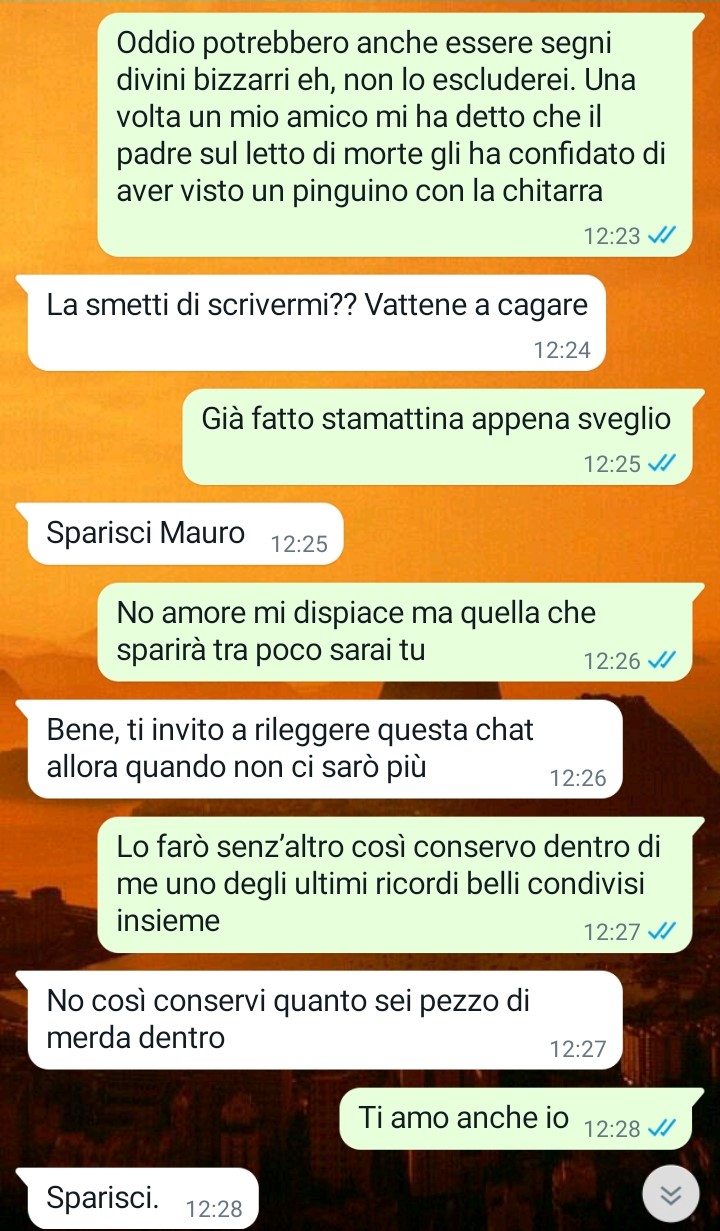The image size is (720, 1231).
Task: Tap the blue double-check next to 12:25
Action: (x=662, y=464)
